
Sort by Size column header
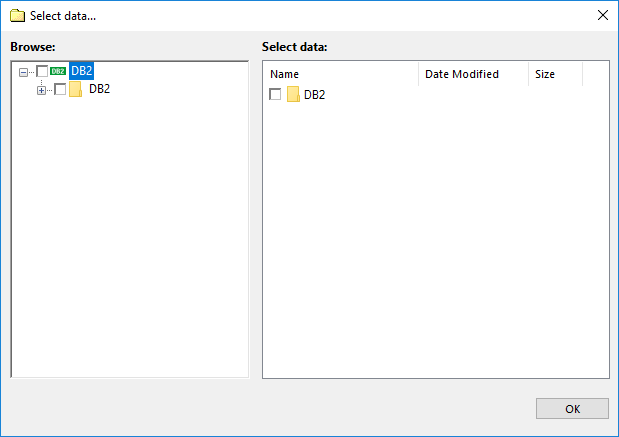555,74
